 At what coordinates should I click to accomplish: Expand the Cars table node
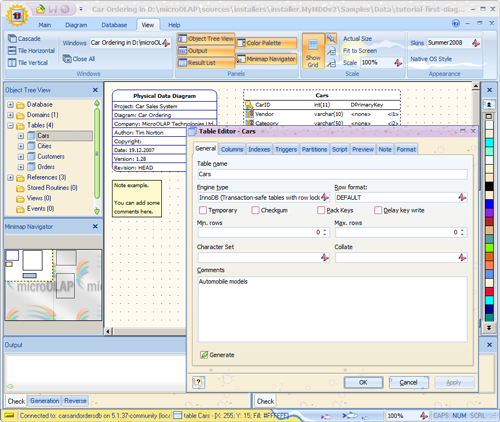(21, 136)
